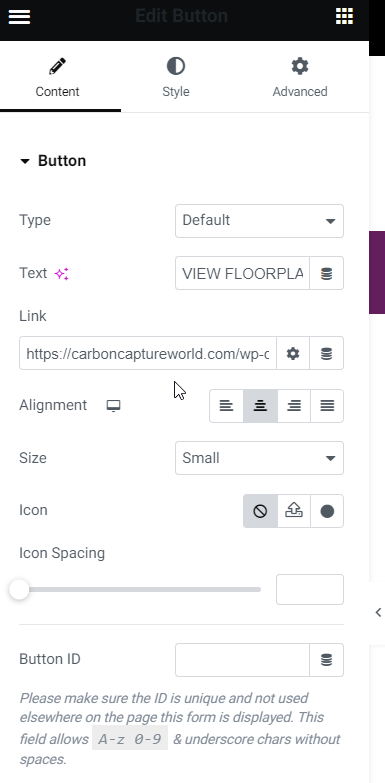
Task: Open the Size dropdown
Action: click(x=259, y=458)
